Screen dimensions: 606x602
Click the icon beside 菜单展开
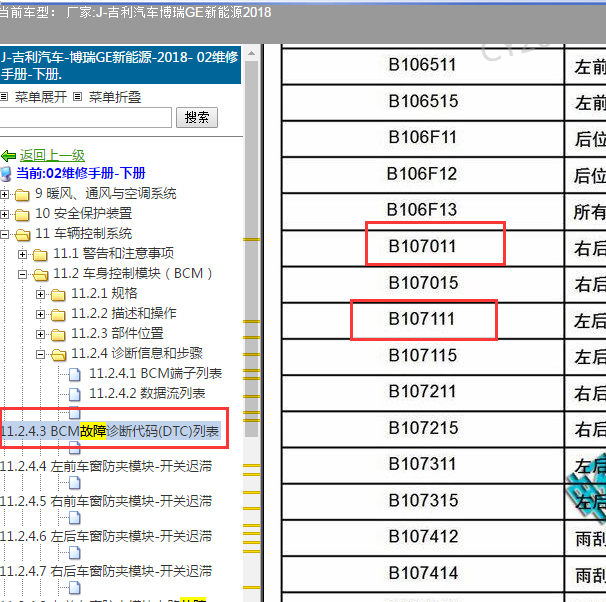[4, 96]
